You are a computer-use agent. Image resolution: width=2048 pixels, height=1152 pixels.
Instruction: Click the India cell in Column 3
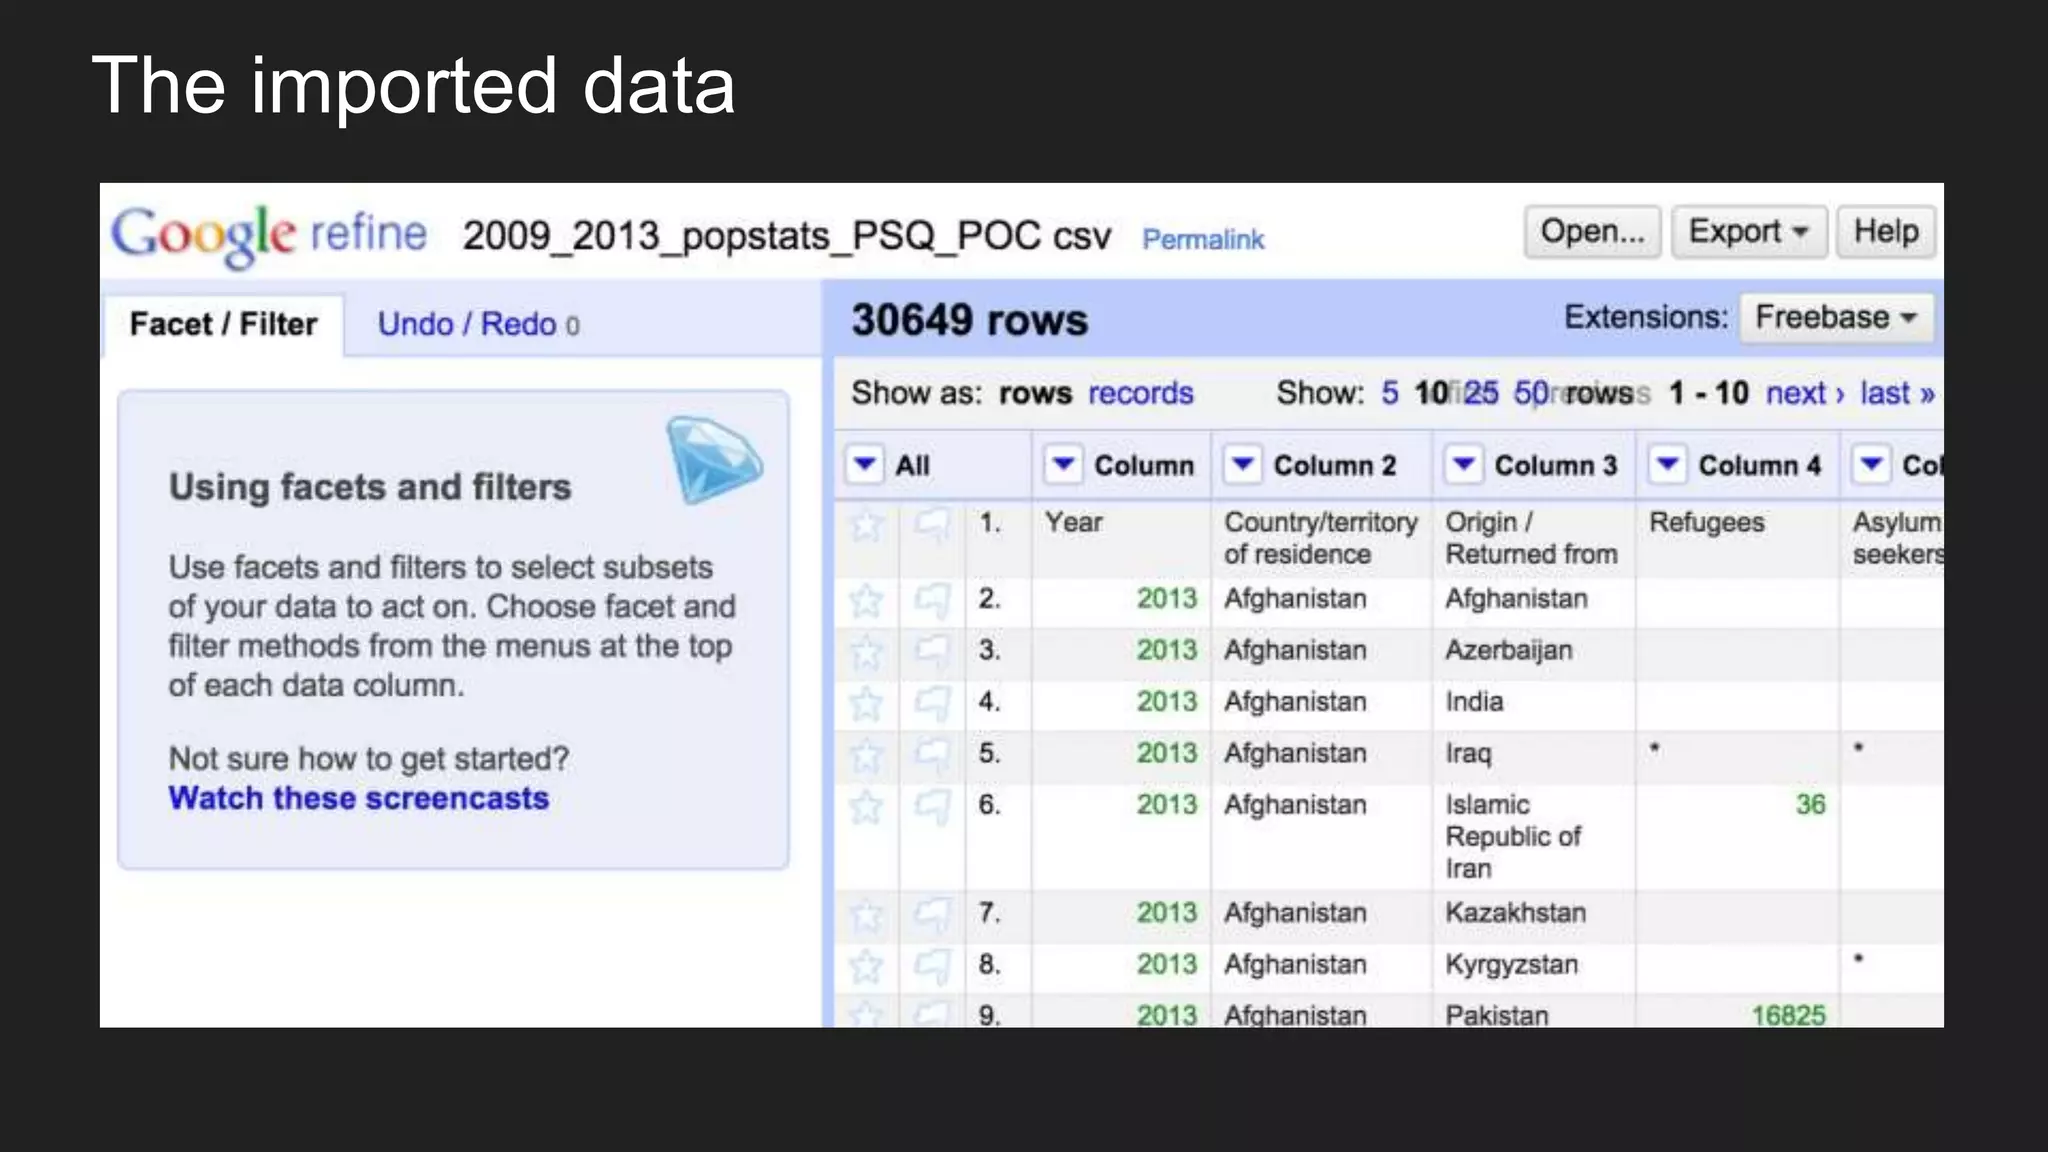click(1534, 707)
